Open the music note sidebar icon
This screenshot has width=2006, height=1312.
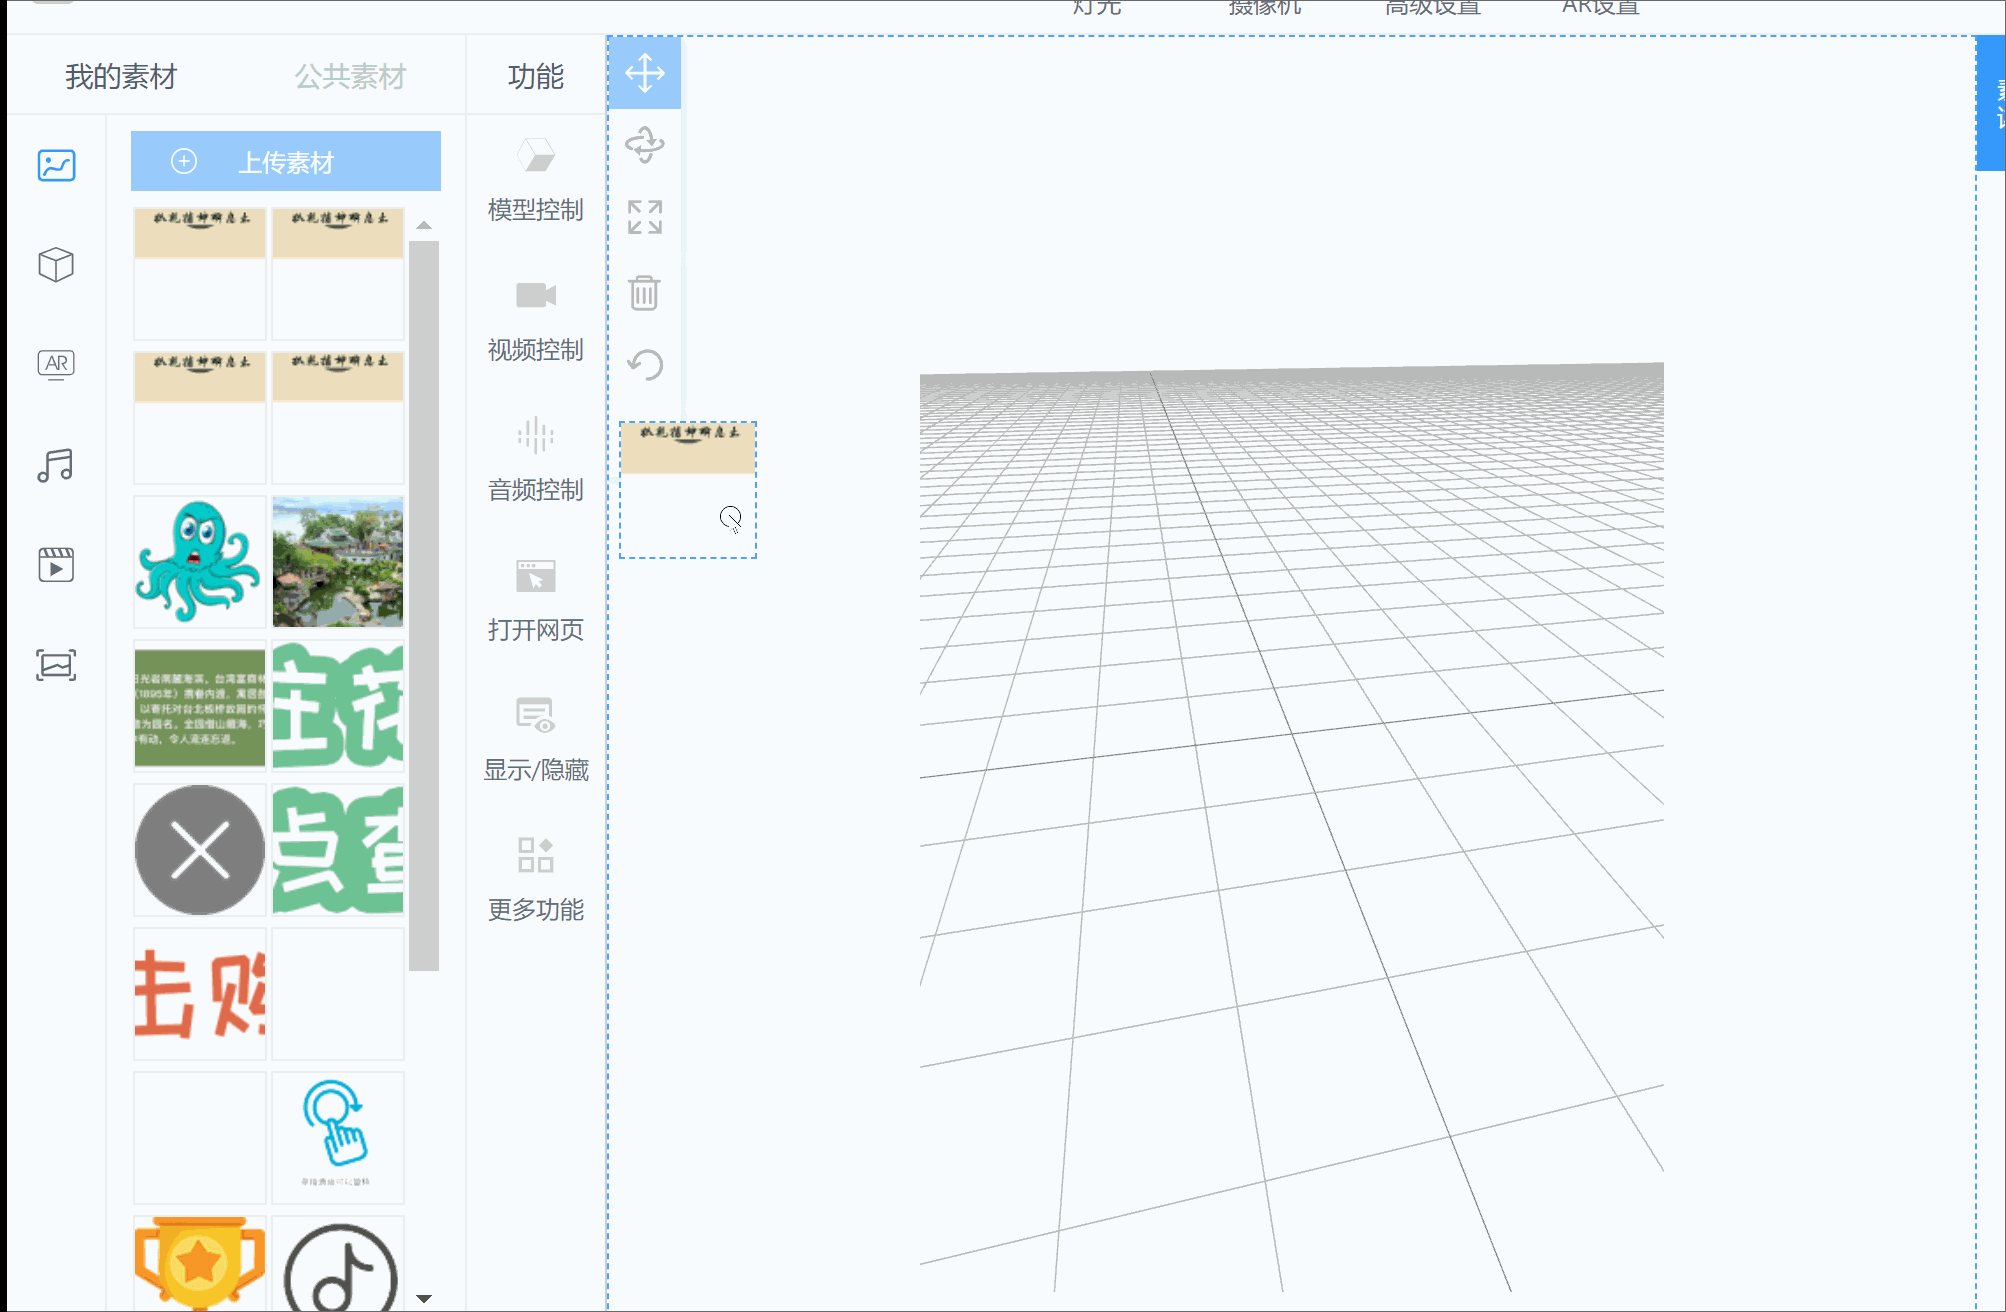click(56, 465)
